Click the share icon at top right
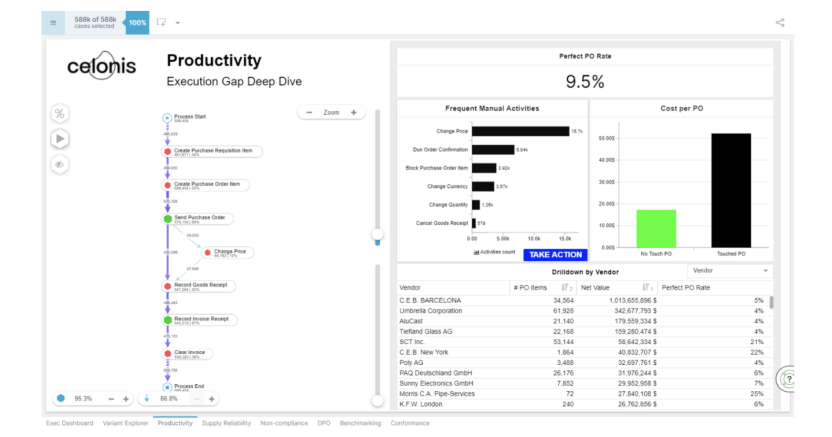Screen dimensions: 832x437 coord(779,22)
